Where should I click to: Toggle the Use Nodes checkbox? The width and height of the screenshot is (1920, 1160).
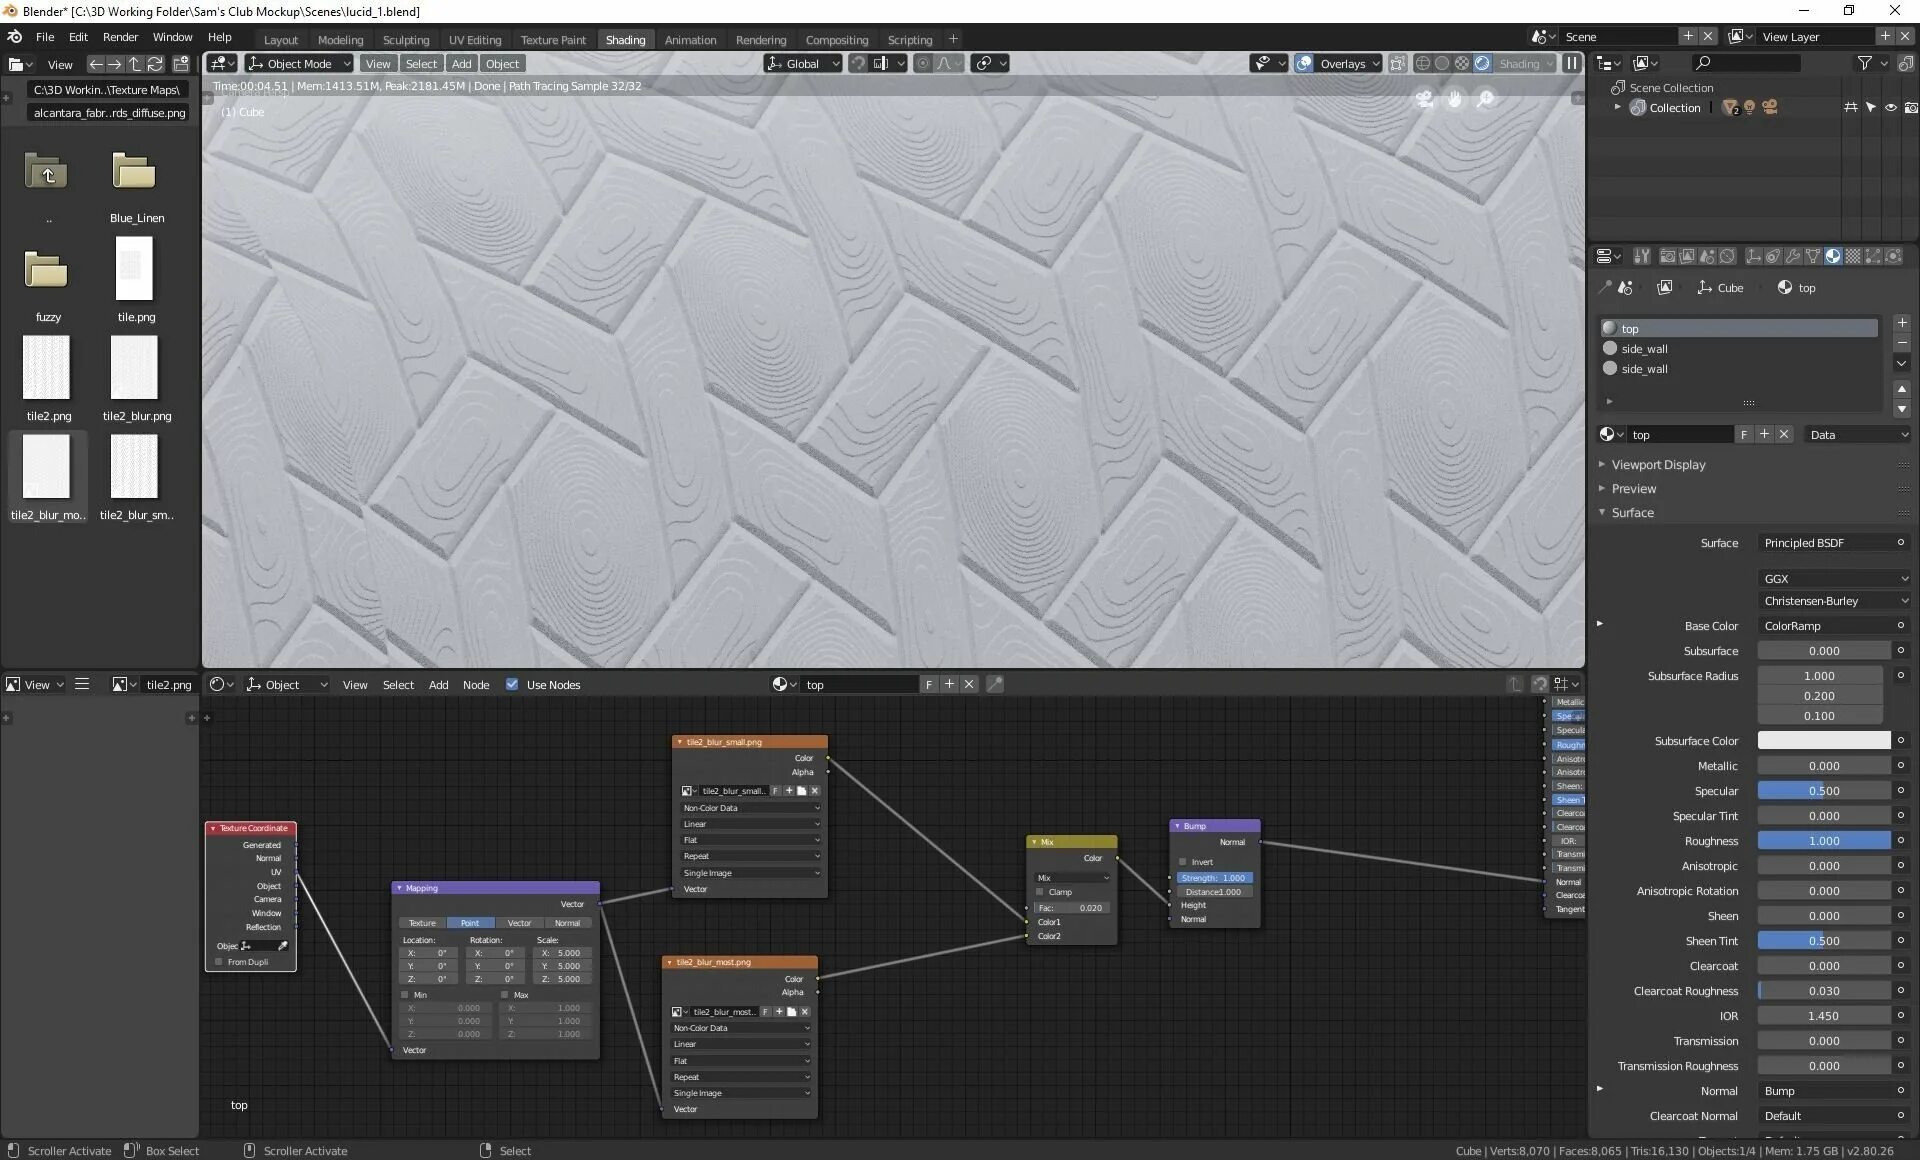(x=512, y=685)
